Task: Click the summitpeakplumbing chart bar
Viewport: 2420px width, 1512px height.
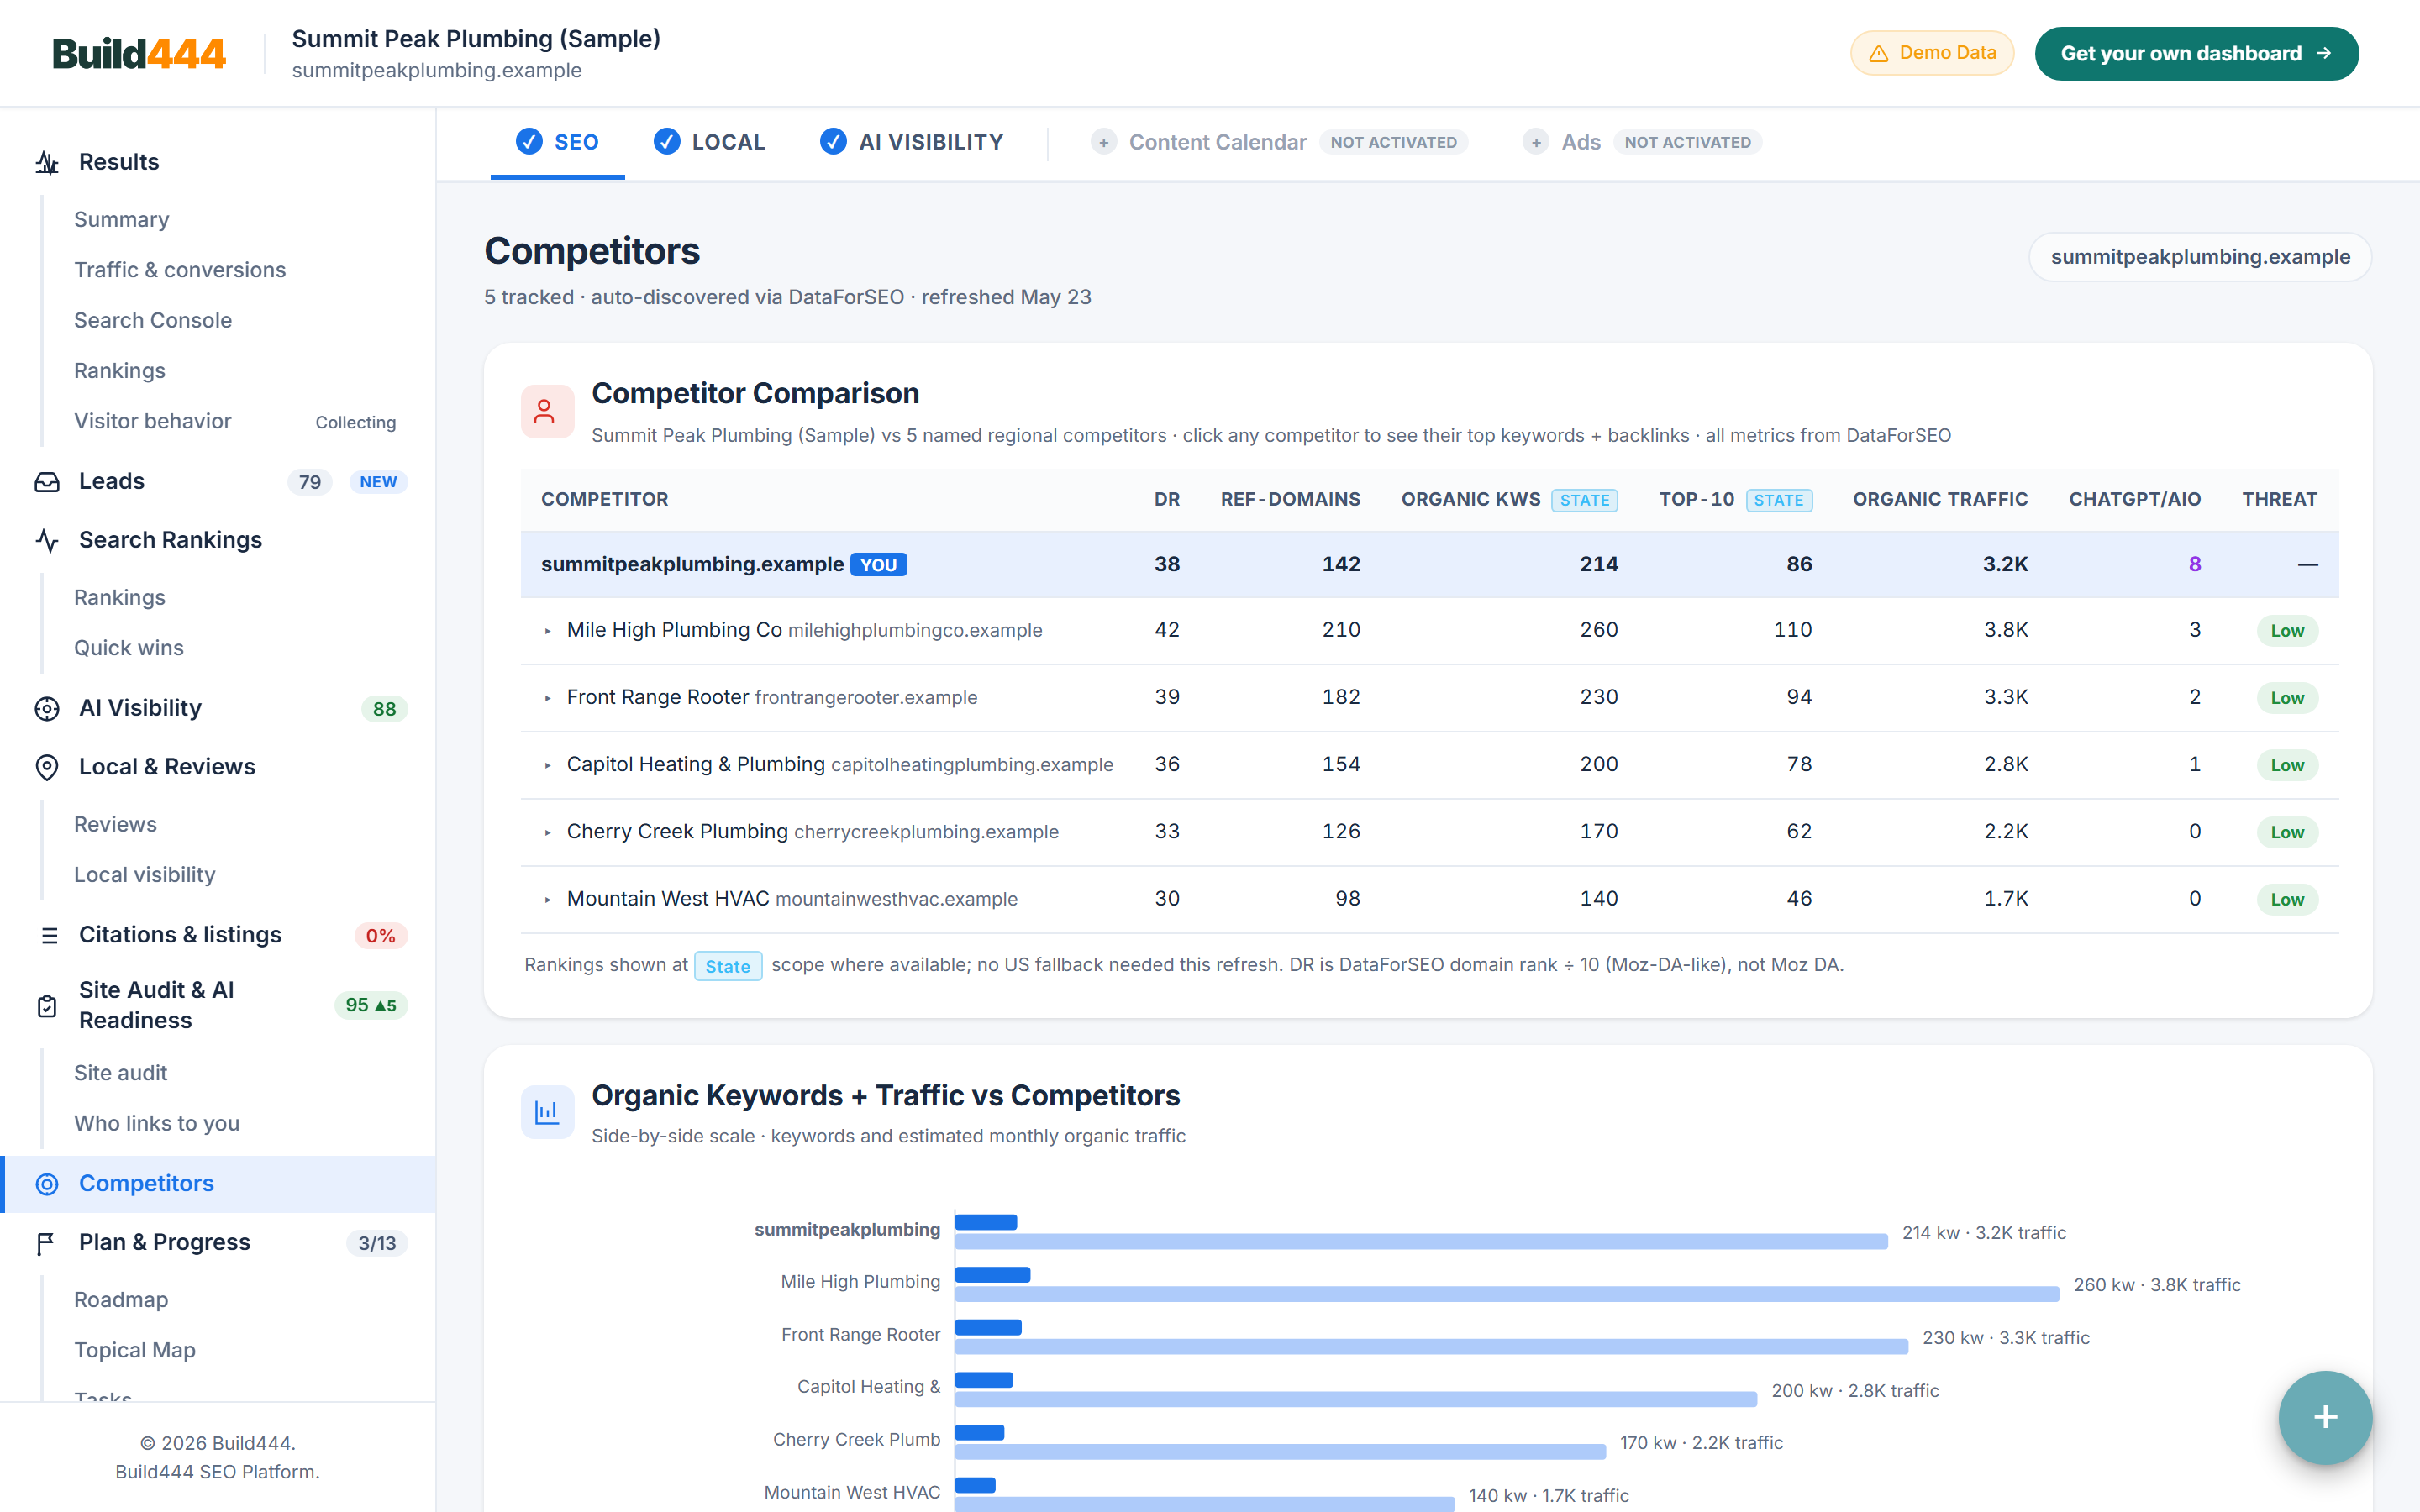Action: click(x=1421, y=1233)
